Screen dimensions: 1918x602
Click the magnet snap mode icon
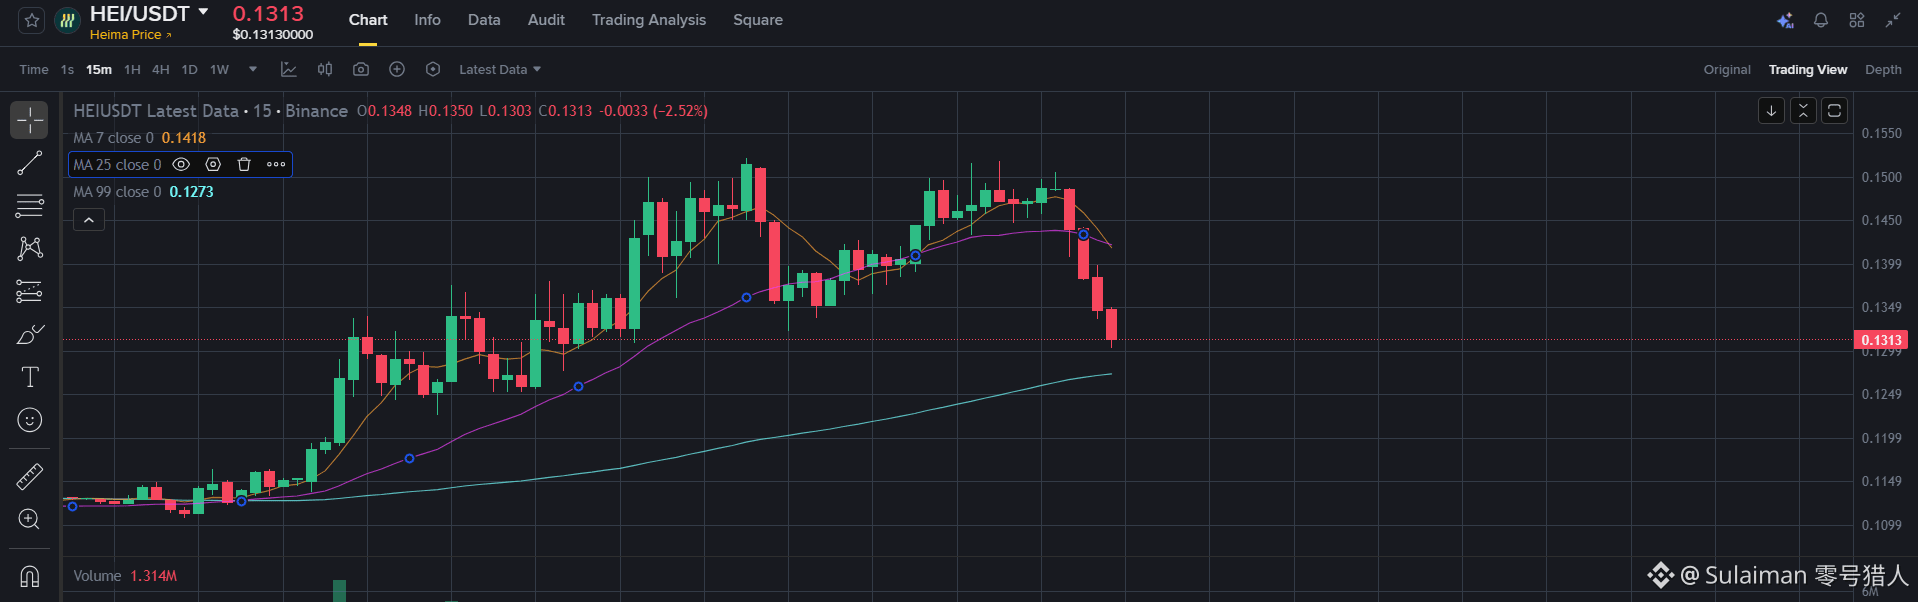click(30, 577)
